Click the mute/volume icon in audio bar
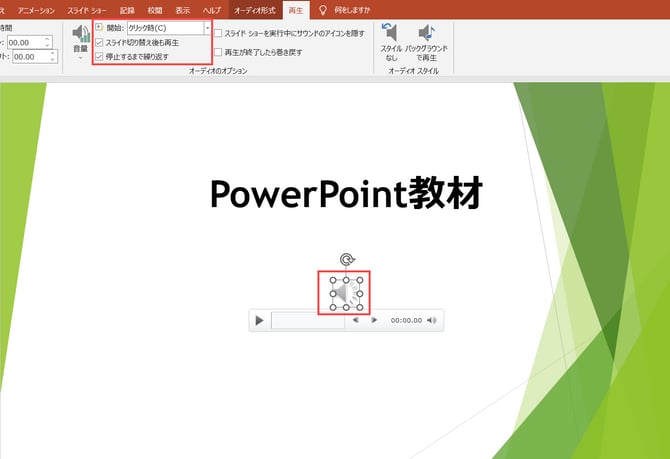The image size is (670, 459). 432,321
